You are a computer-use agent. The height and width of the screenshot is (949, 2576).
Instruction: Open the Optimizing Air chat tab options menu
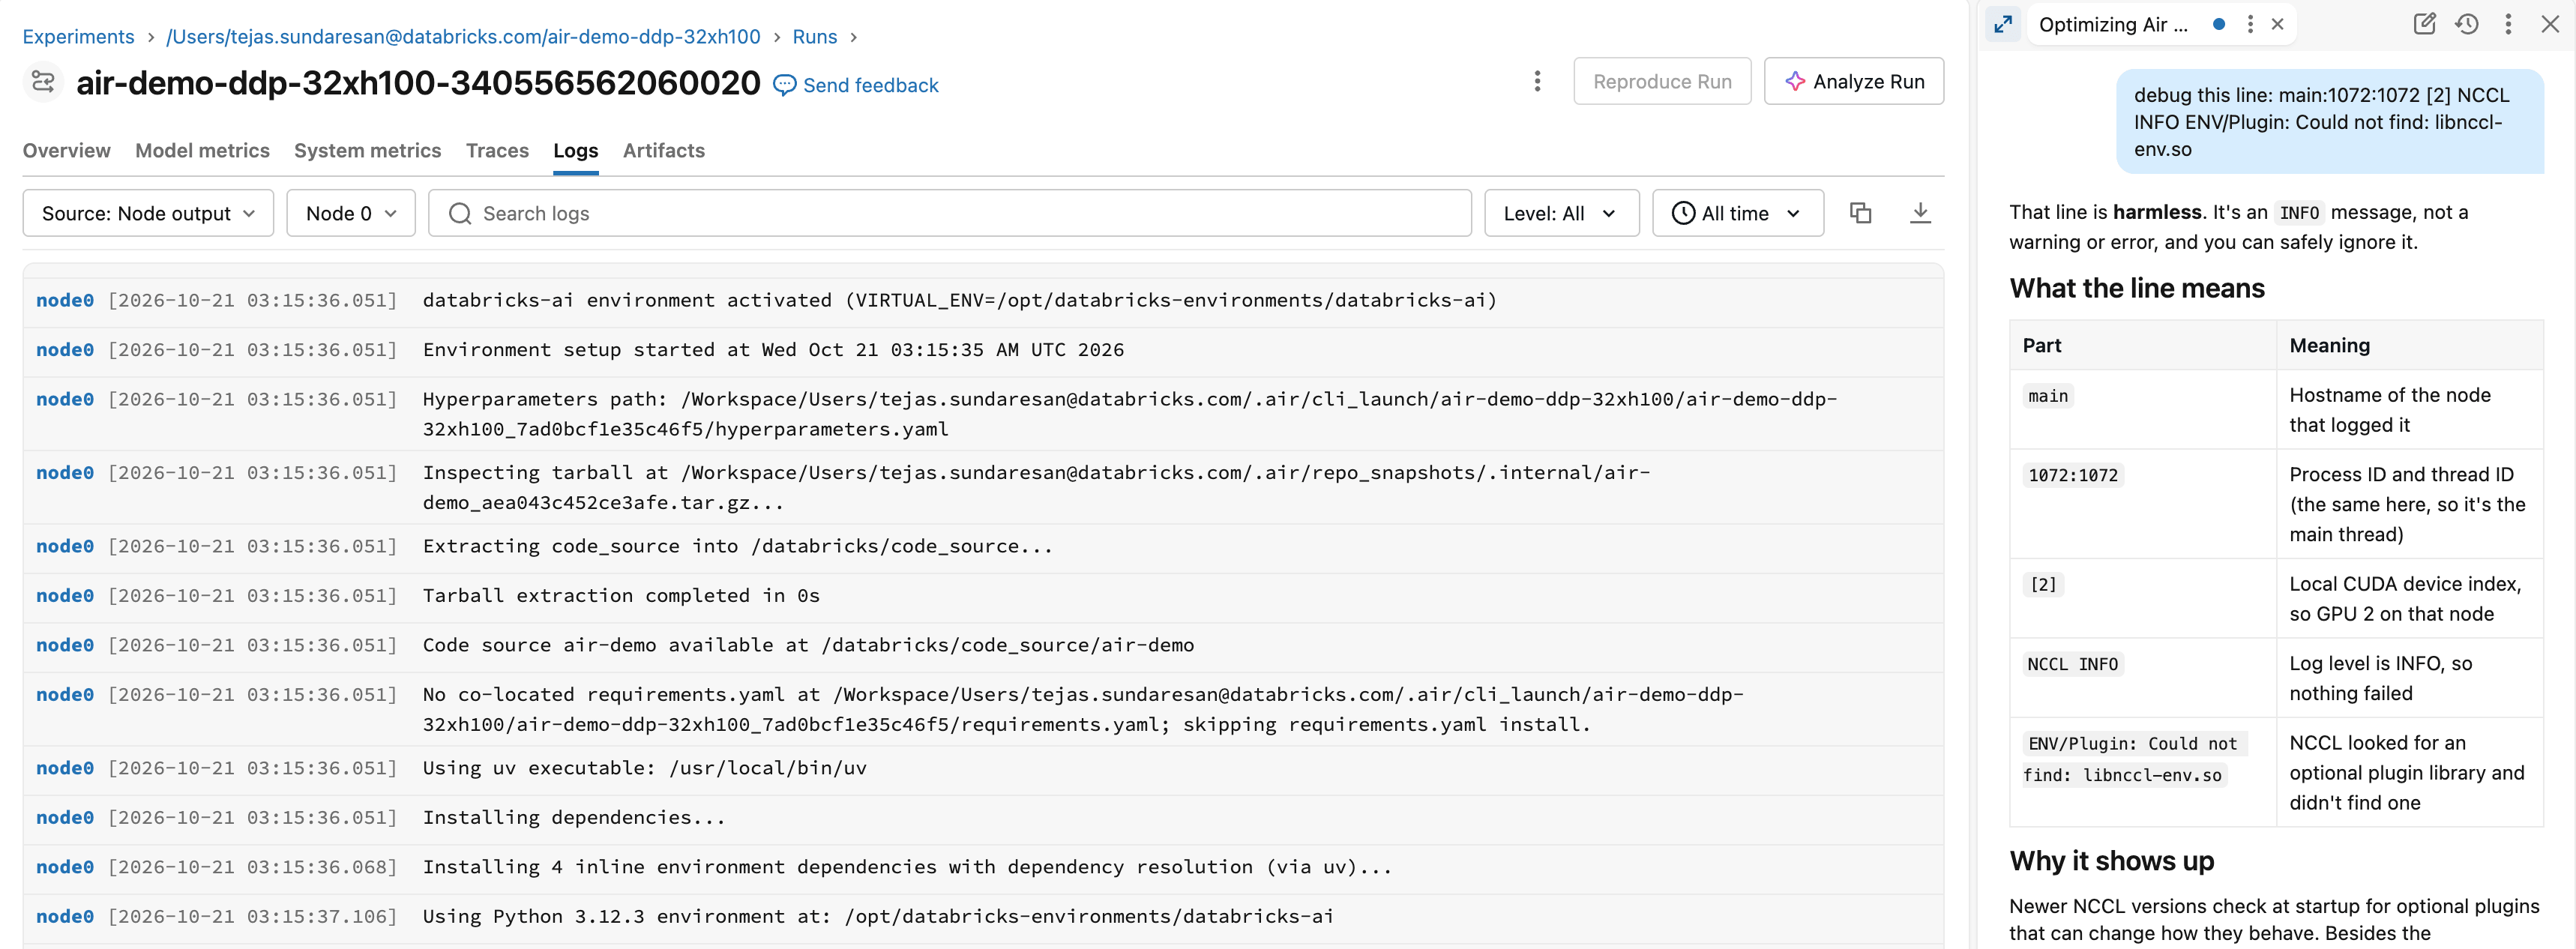coord(2250,24)
